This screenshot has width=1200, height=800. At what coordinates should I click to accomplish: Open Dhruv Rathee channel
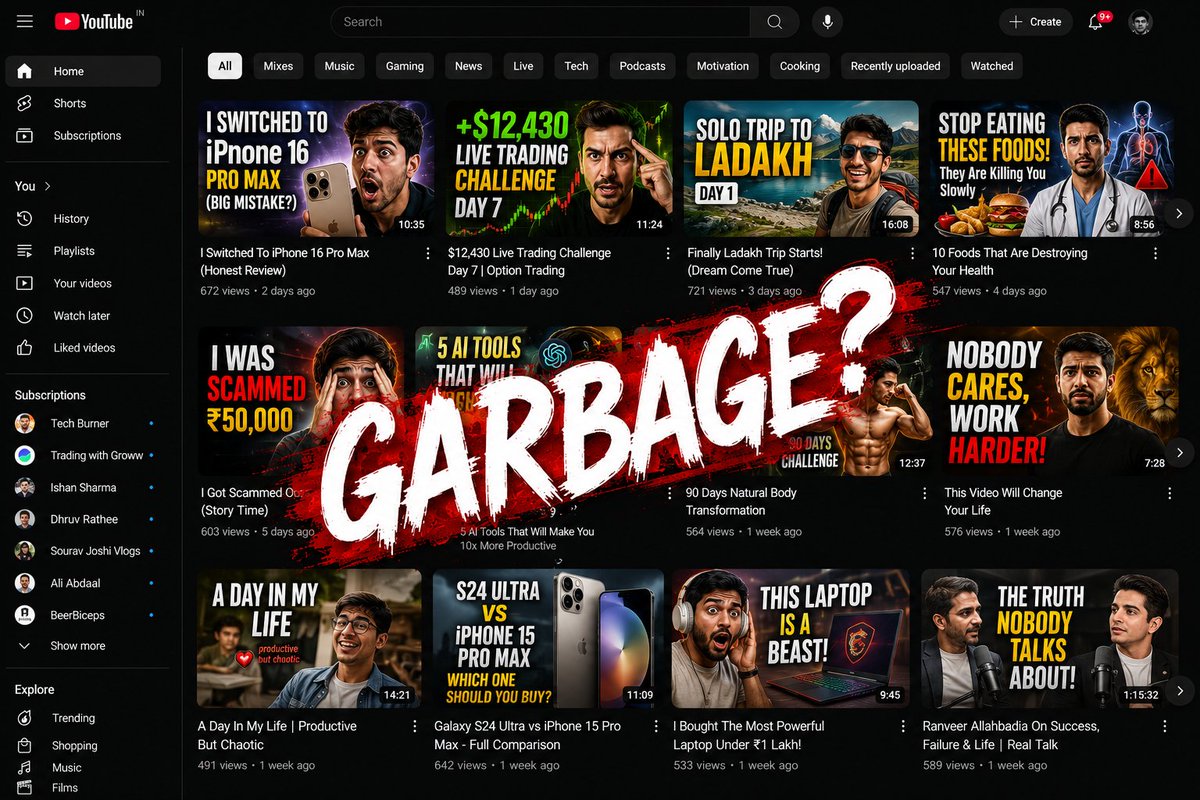83,519
